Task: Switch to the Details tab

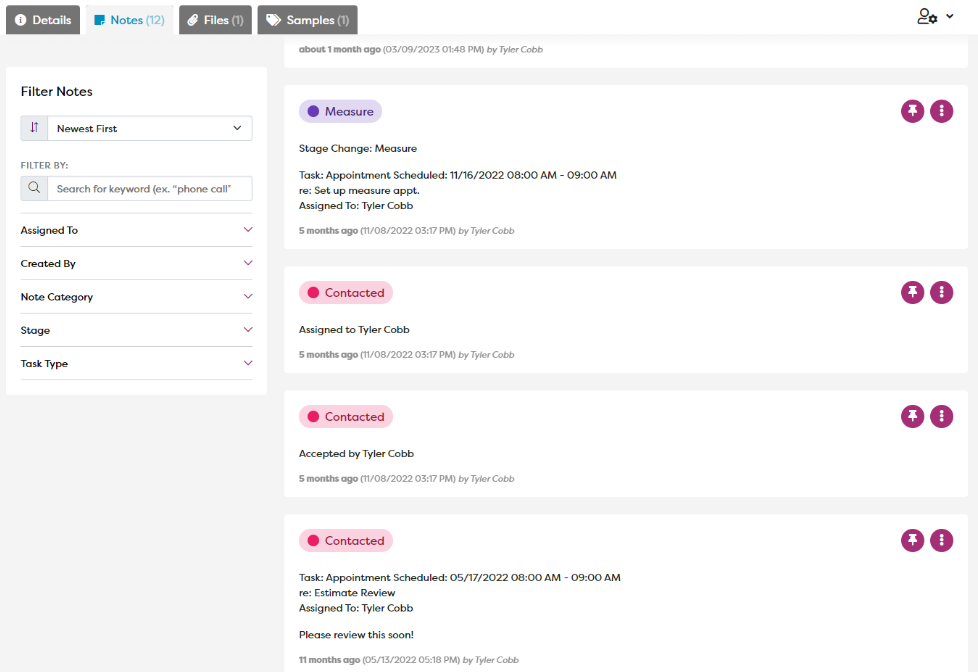Action: tap(43, 20)
